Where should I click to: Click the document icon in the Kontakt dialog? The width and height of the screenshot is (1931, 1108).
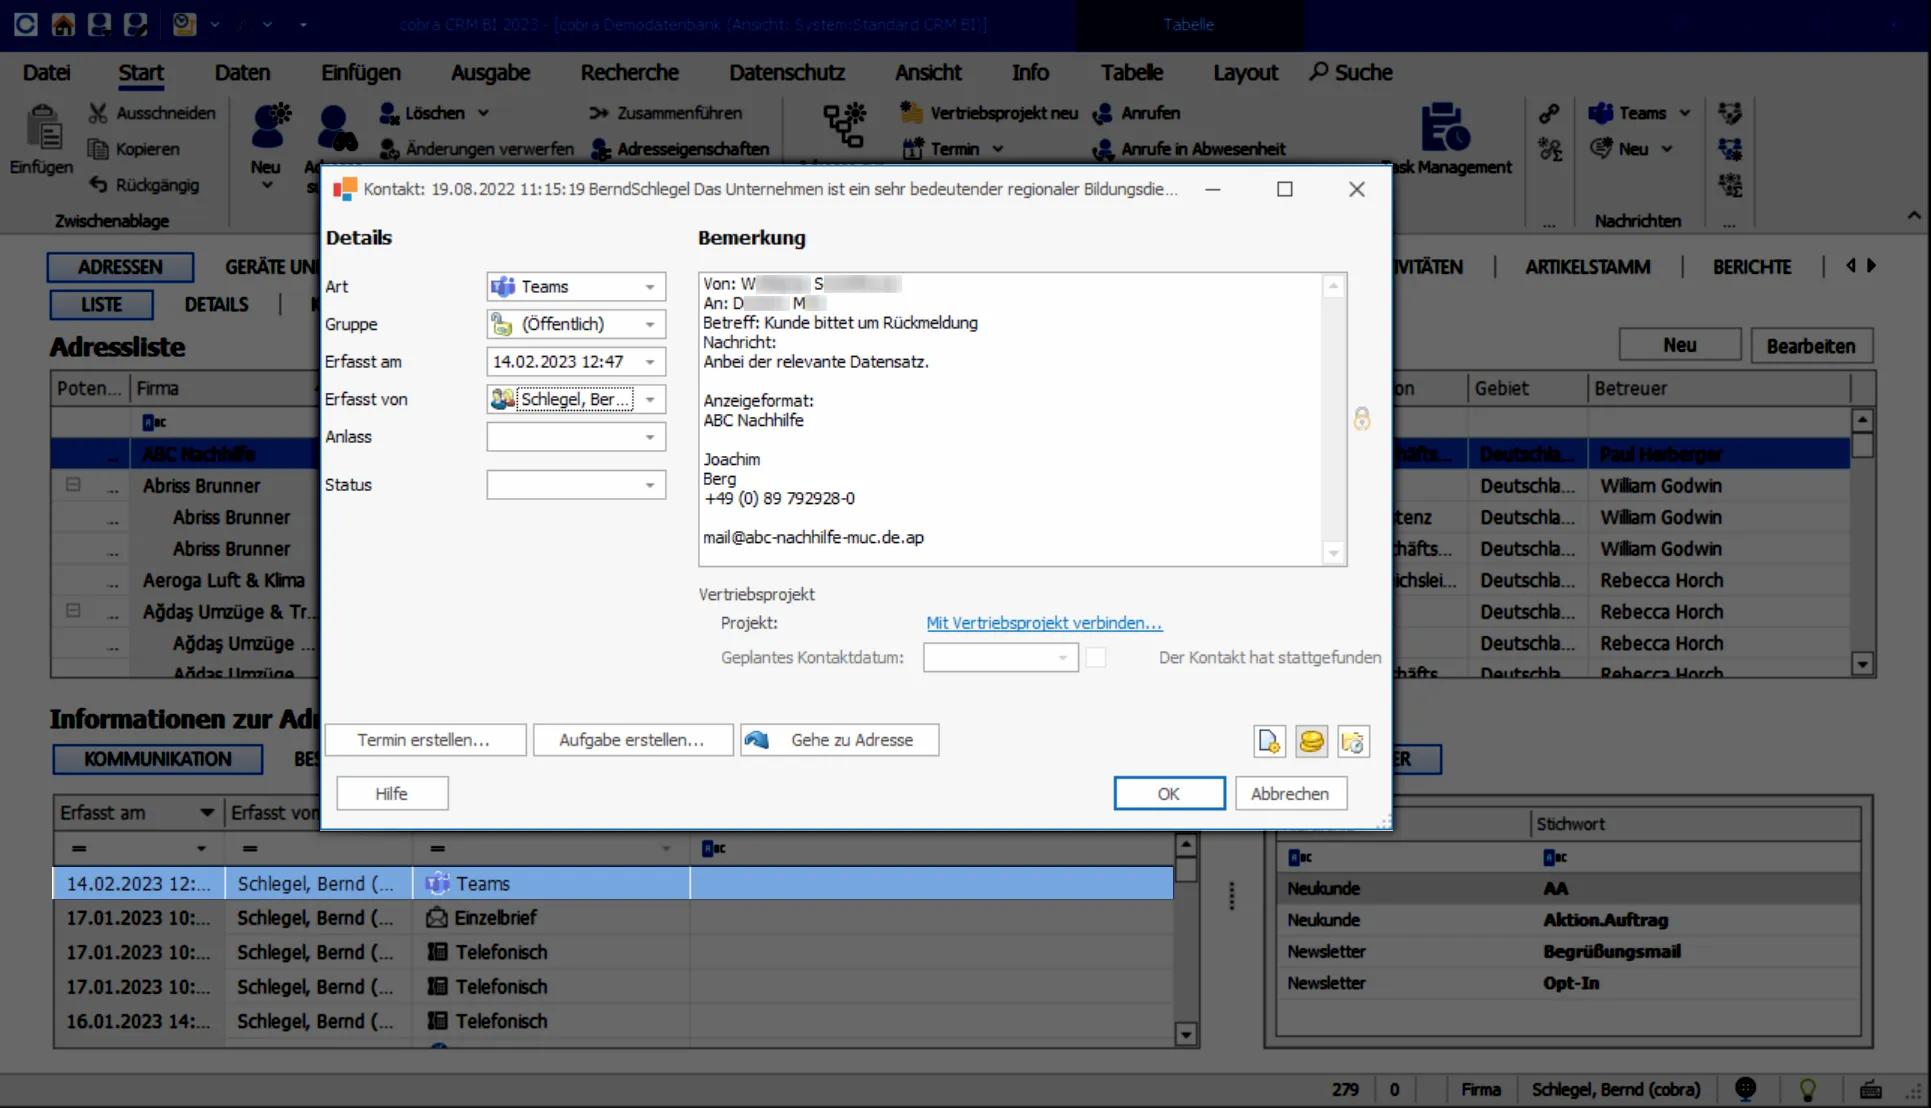tap(1269, 741)
